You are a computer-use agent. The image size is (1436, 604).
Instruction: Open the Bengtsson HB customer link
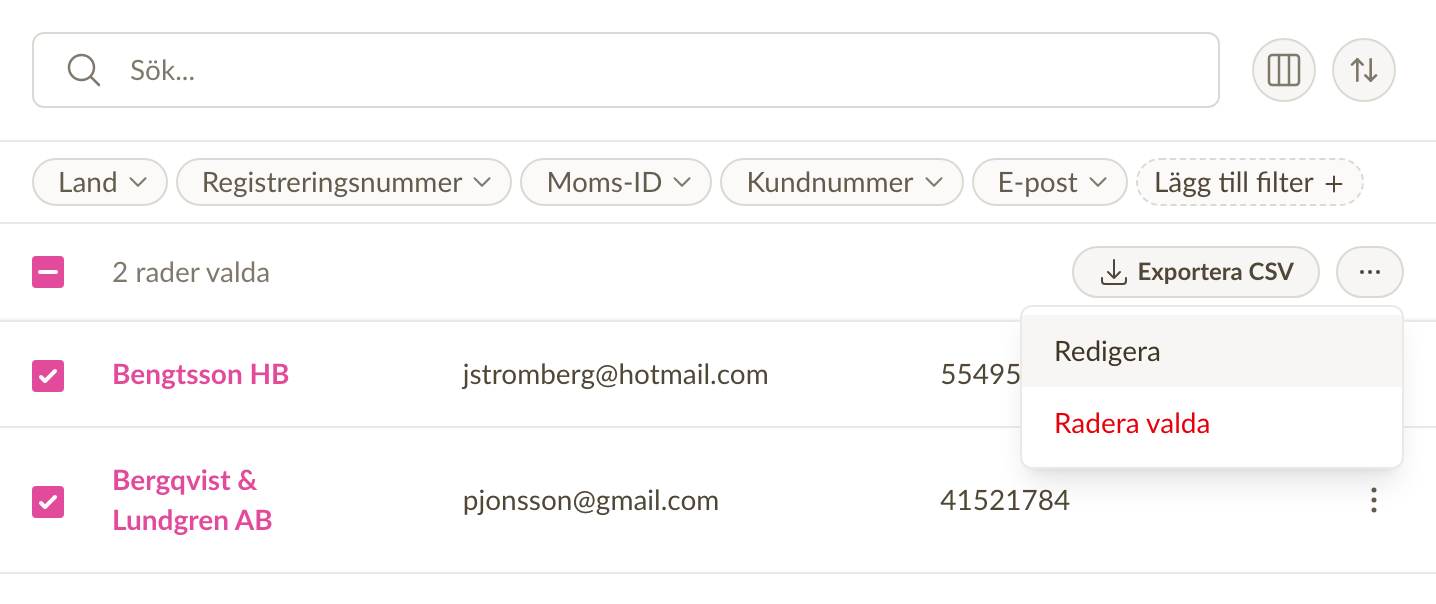[201, 375]
